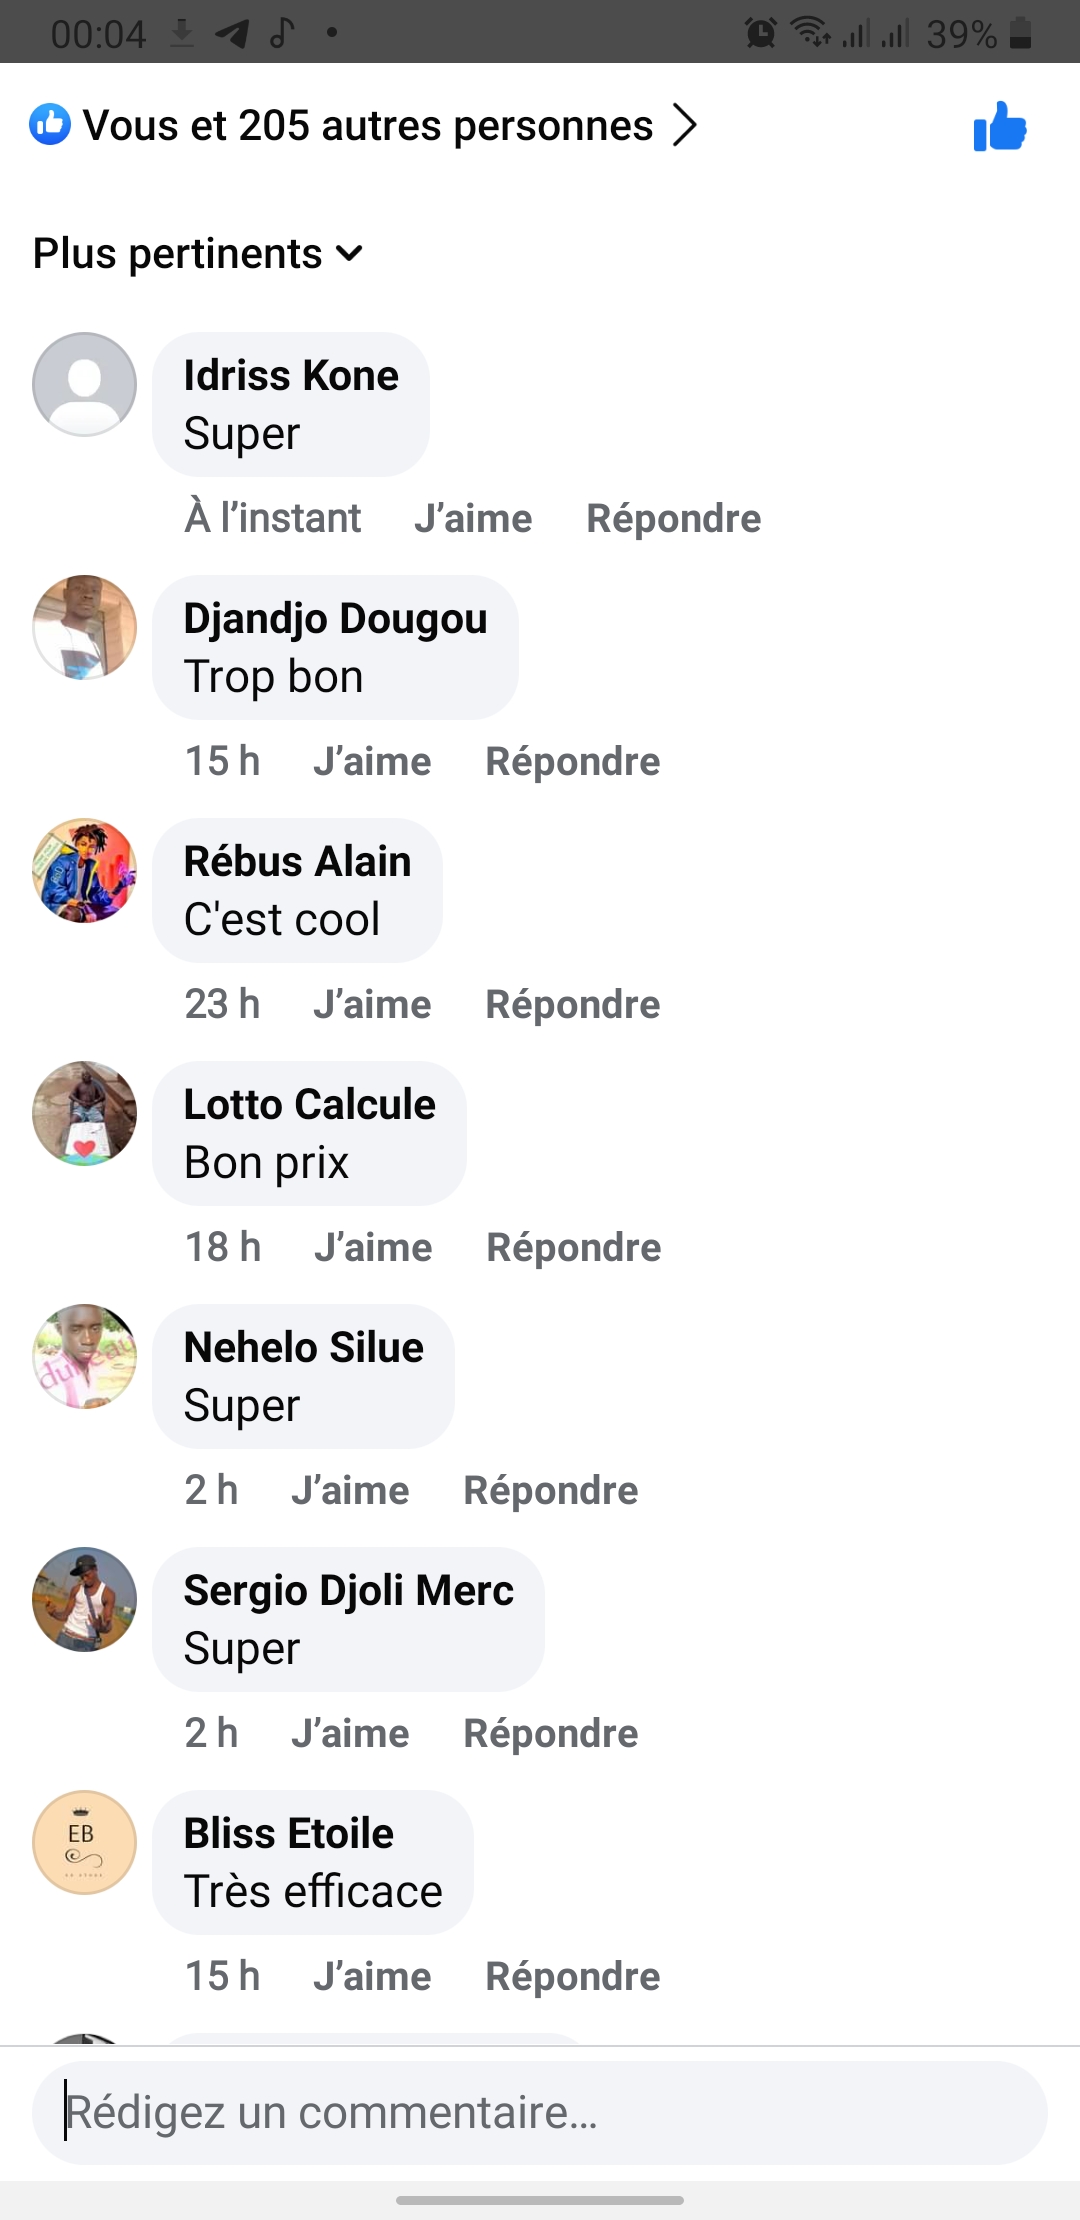Open Nehelo Silue's profile name link
This screenshot has height=2220, width=1080.
point(304,1348)
